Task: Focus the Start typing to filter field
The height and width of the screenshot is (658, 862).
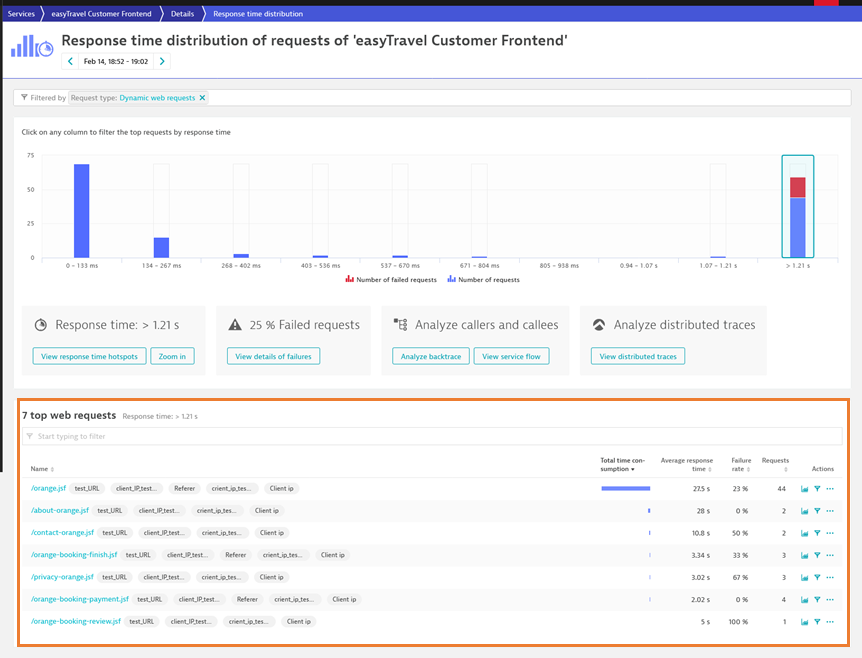Action: coord(432,436)
